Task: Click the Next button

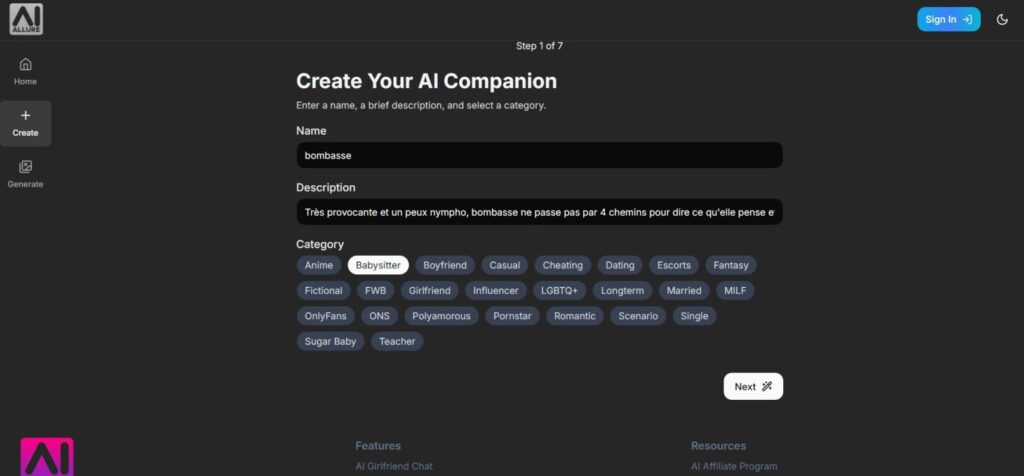Action: point(753,387)
